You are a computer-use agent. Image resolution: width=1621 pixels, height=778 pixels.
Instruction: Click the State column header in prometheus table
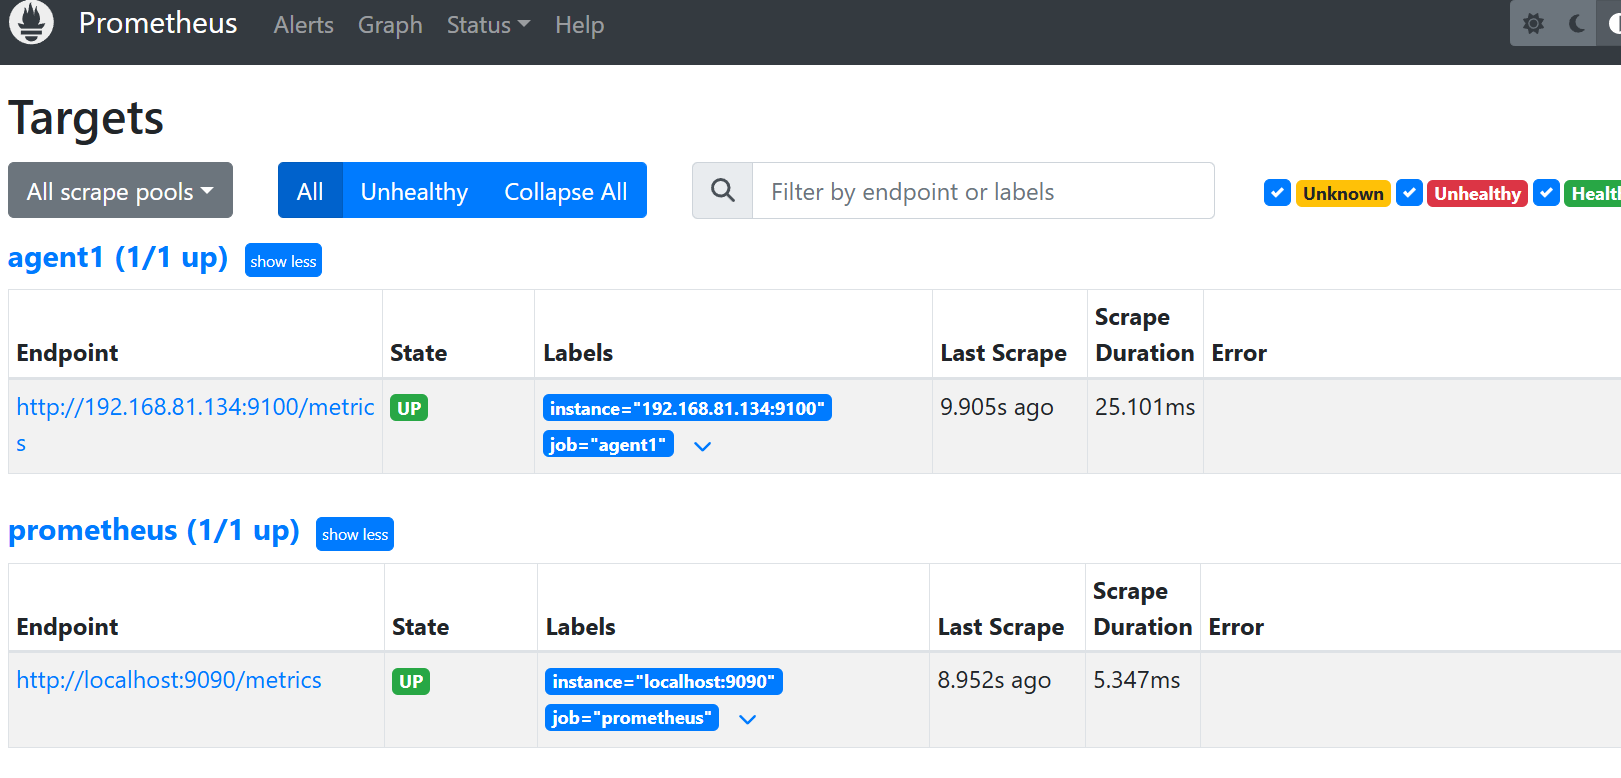[421, 627]
